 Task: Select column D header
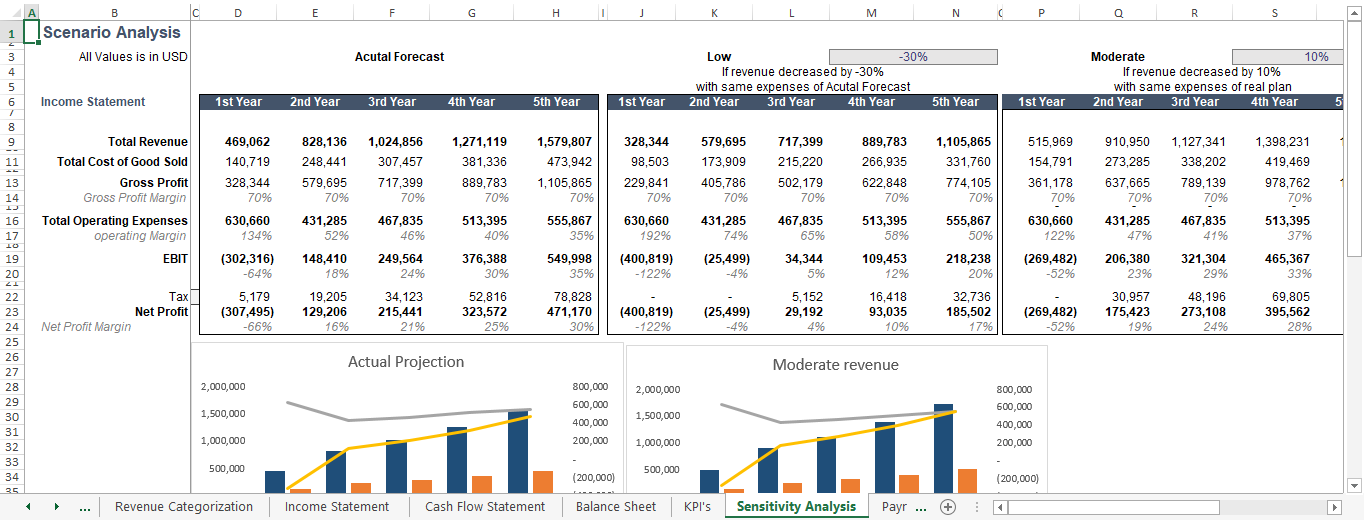[x=236, y=12]
